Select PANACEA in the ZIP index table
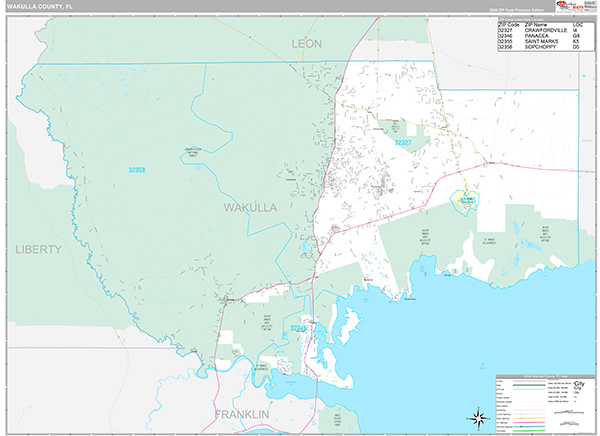 pyautogui.click(x=536, y=36)
